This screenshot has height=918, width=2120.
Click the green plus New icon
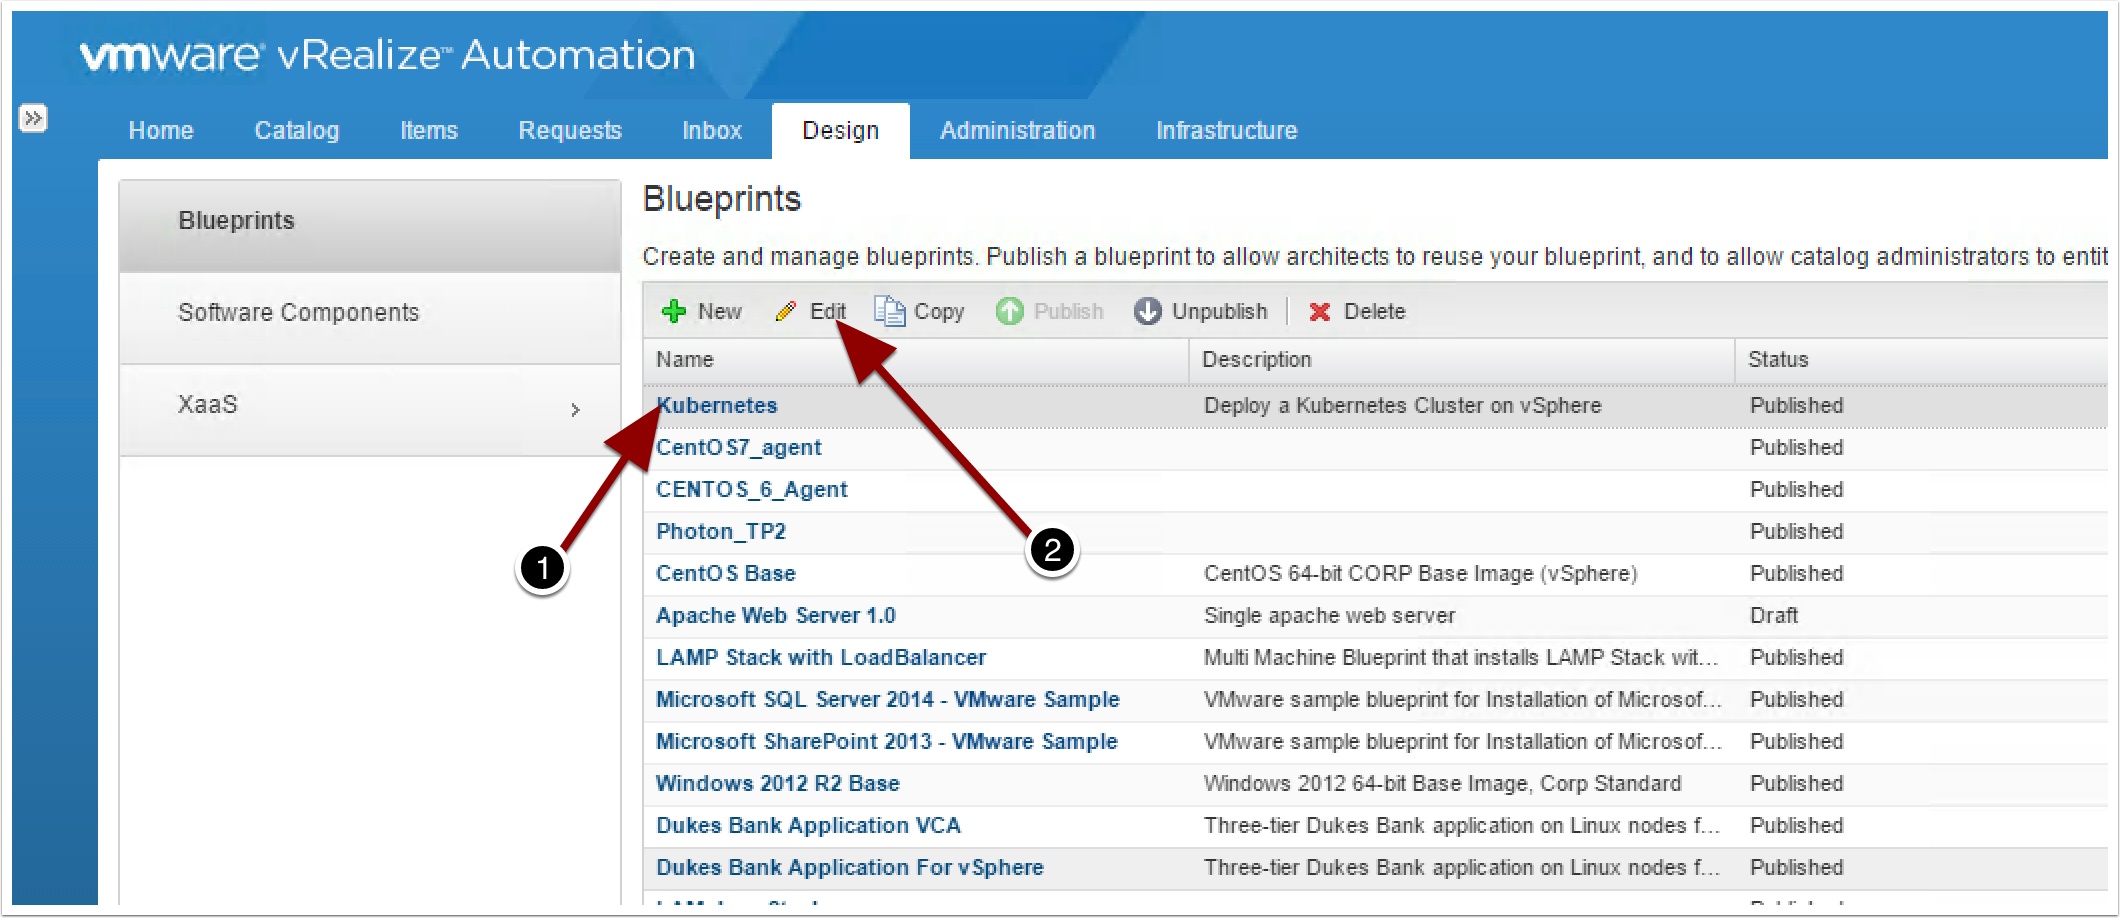pos(674,312)
